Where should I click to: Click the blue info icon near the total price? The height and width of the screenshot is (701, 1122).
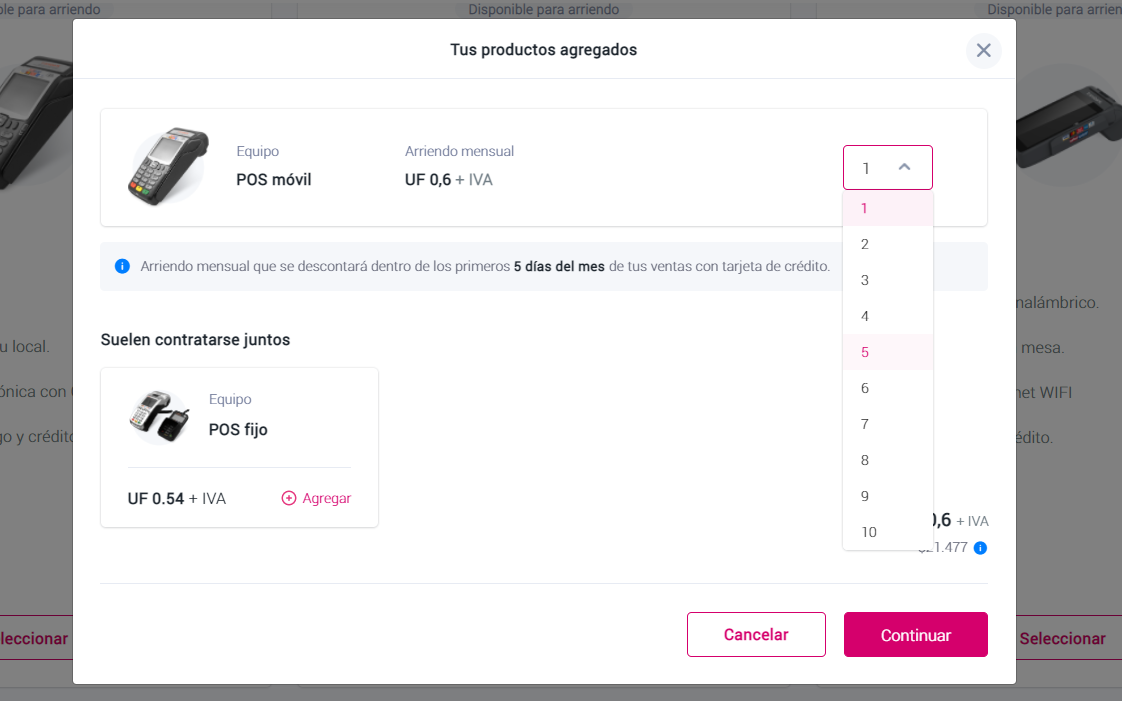980,548
